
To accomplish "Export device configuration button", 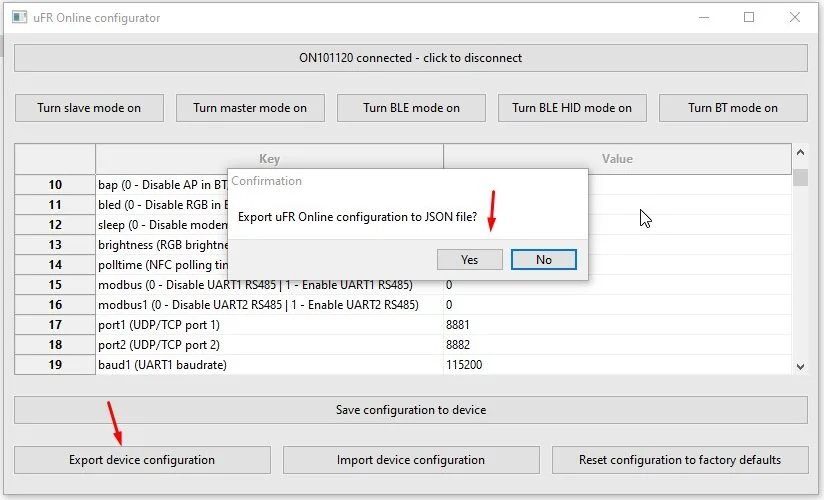I will point(142,460).
